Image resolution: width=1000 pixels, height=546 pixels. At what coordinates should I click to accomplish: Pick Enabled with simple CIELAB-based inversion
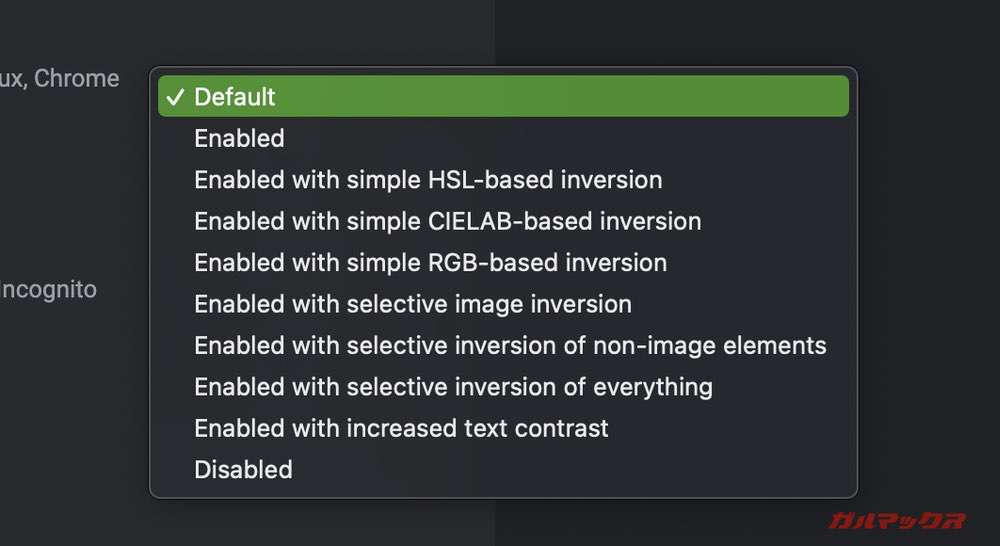coord(447,221)
